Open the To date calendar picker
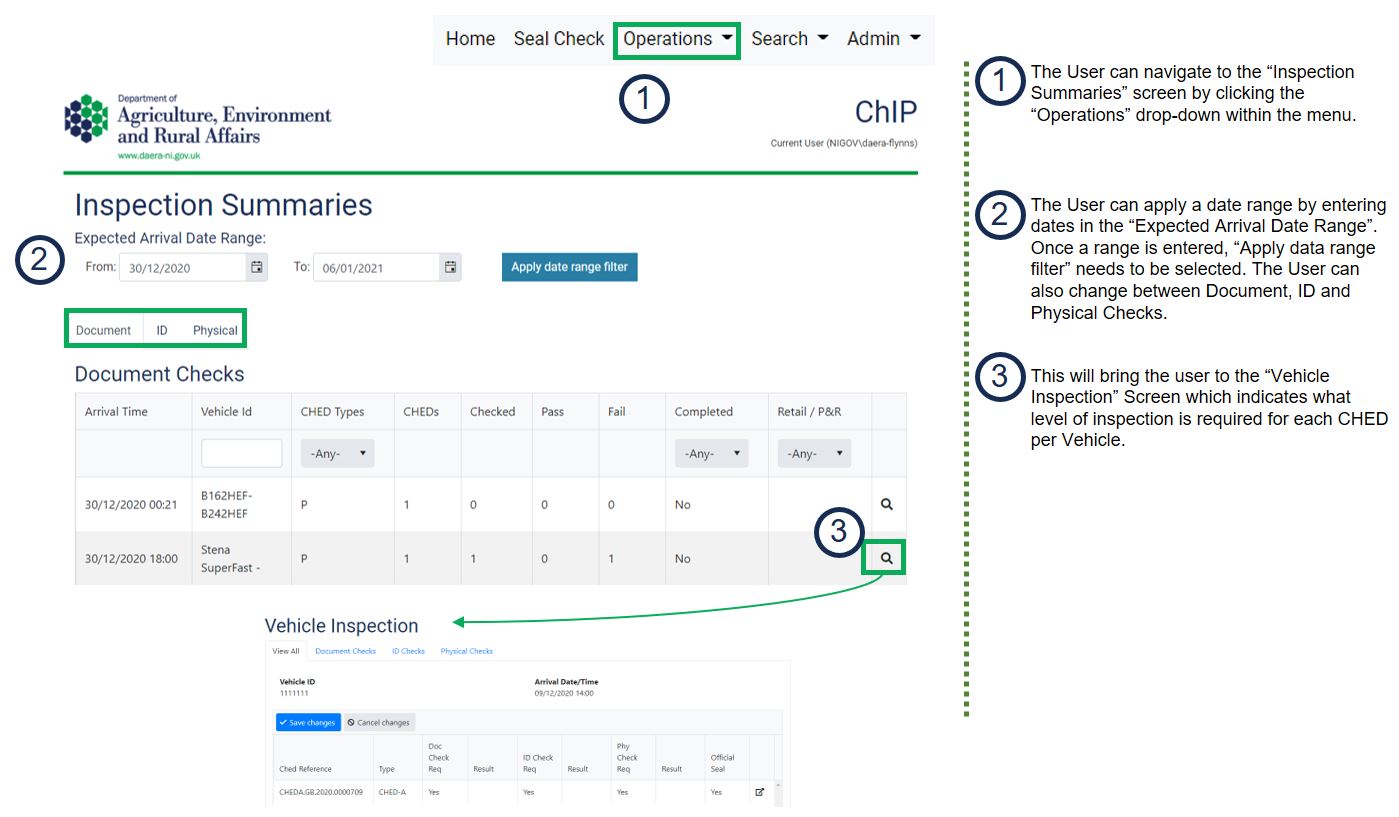The width and height of the screenshot is (1399, 817). click(450, 267)
